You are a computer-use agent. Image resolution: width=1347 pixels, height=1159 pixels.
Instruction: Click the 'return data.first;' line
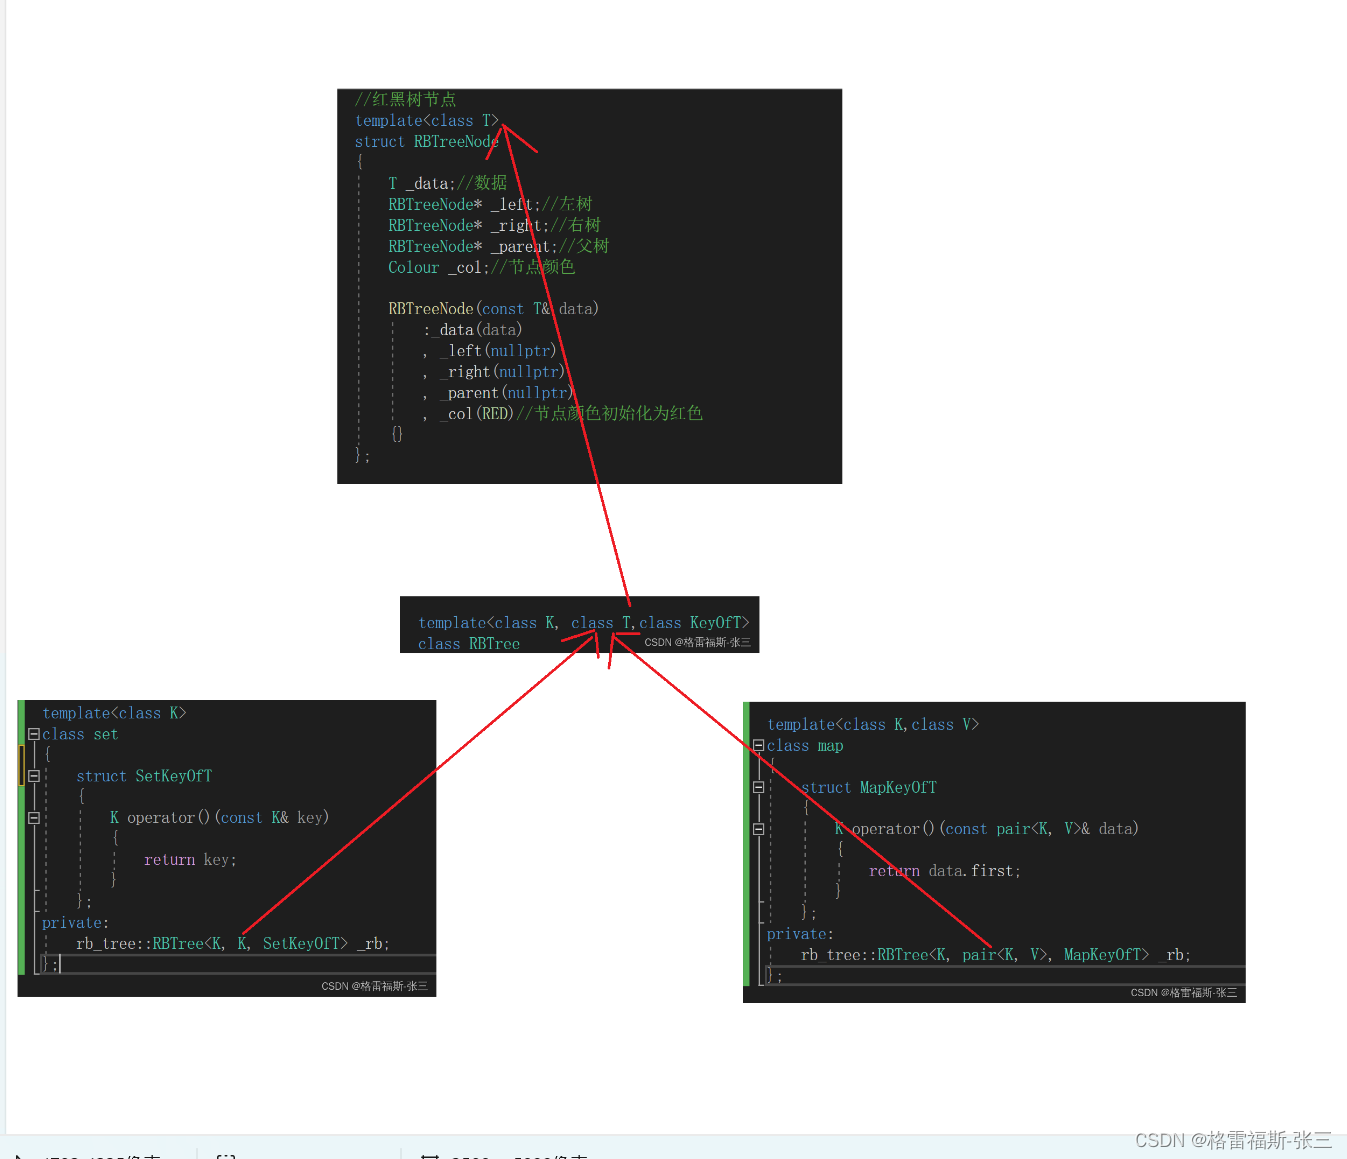(945, 871)
